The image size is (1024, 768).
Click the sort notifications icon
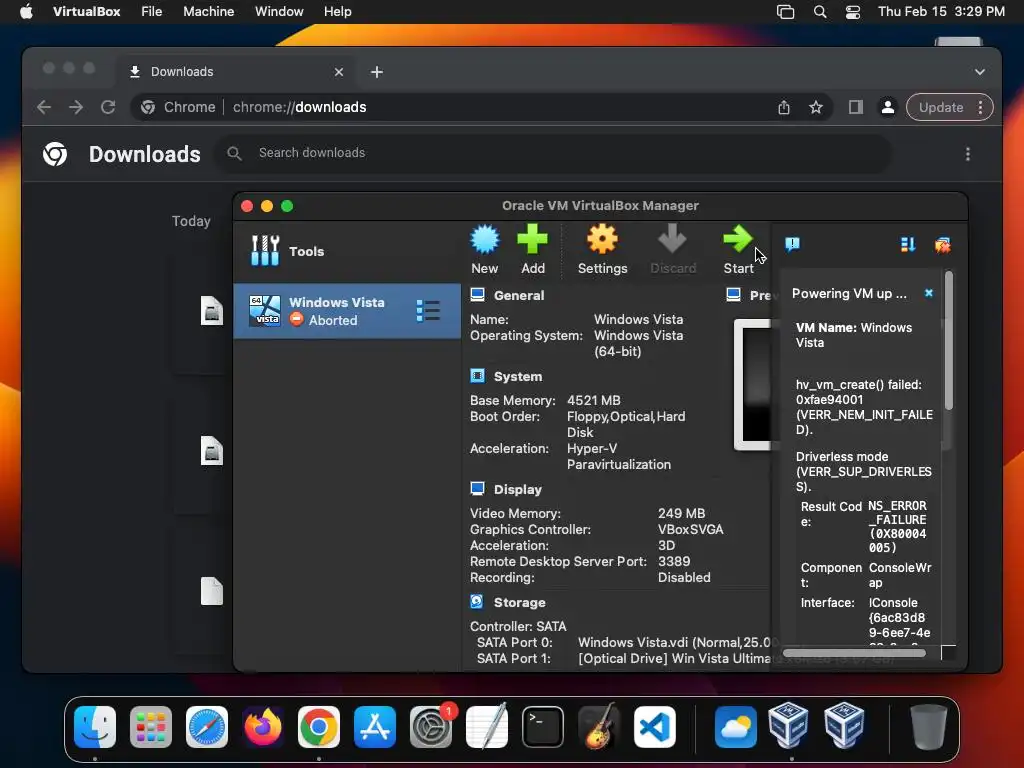click(x=908, y=245)
